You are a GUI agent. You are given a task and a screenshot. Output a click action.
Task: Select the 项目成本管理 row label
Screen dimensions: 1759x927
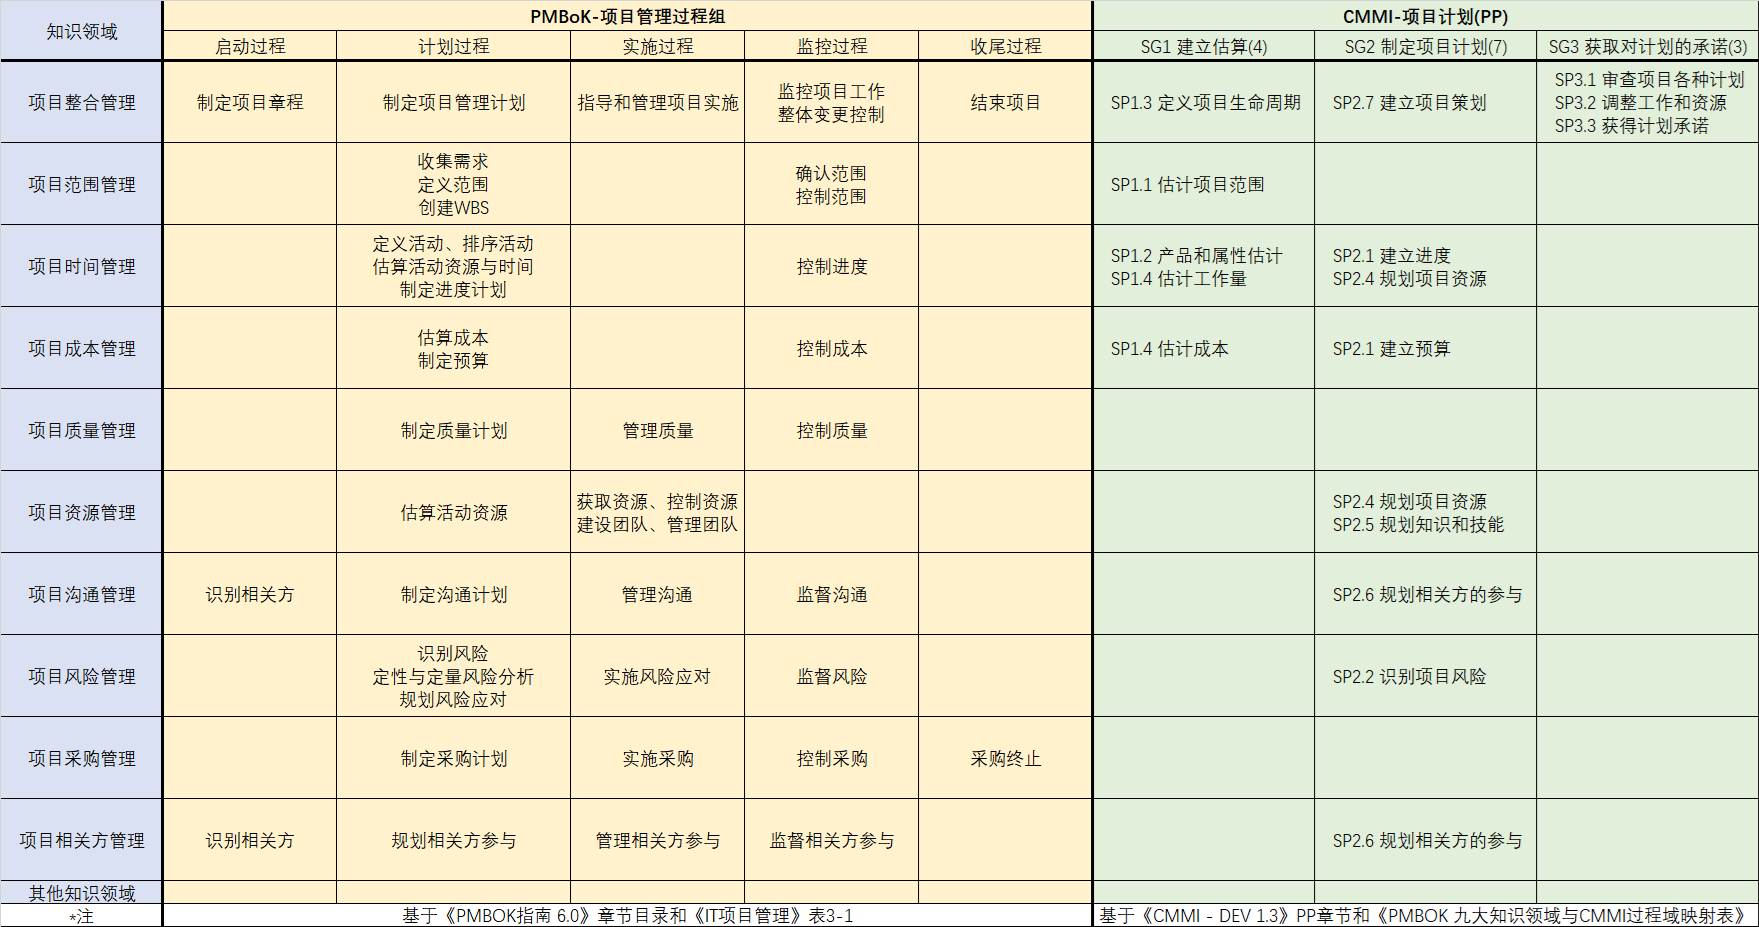(81, 348)
